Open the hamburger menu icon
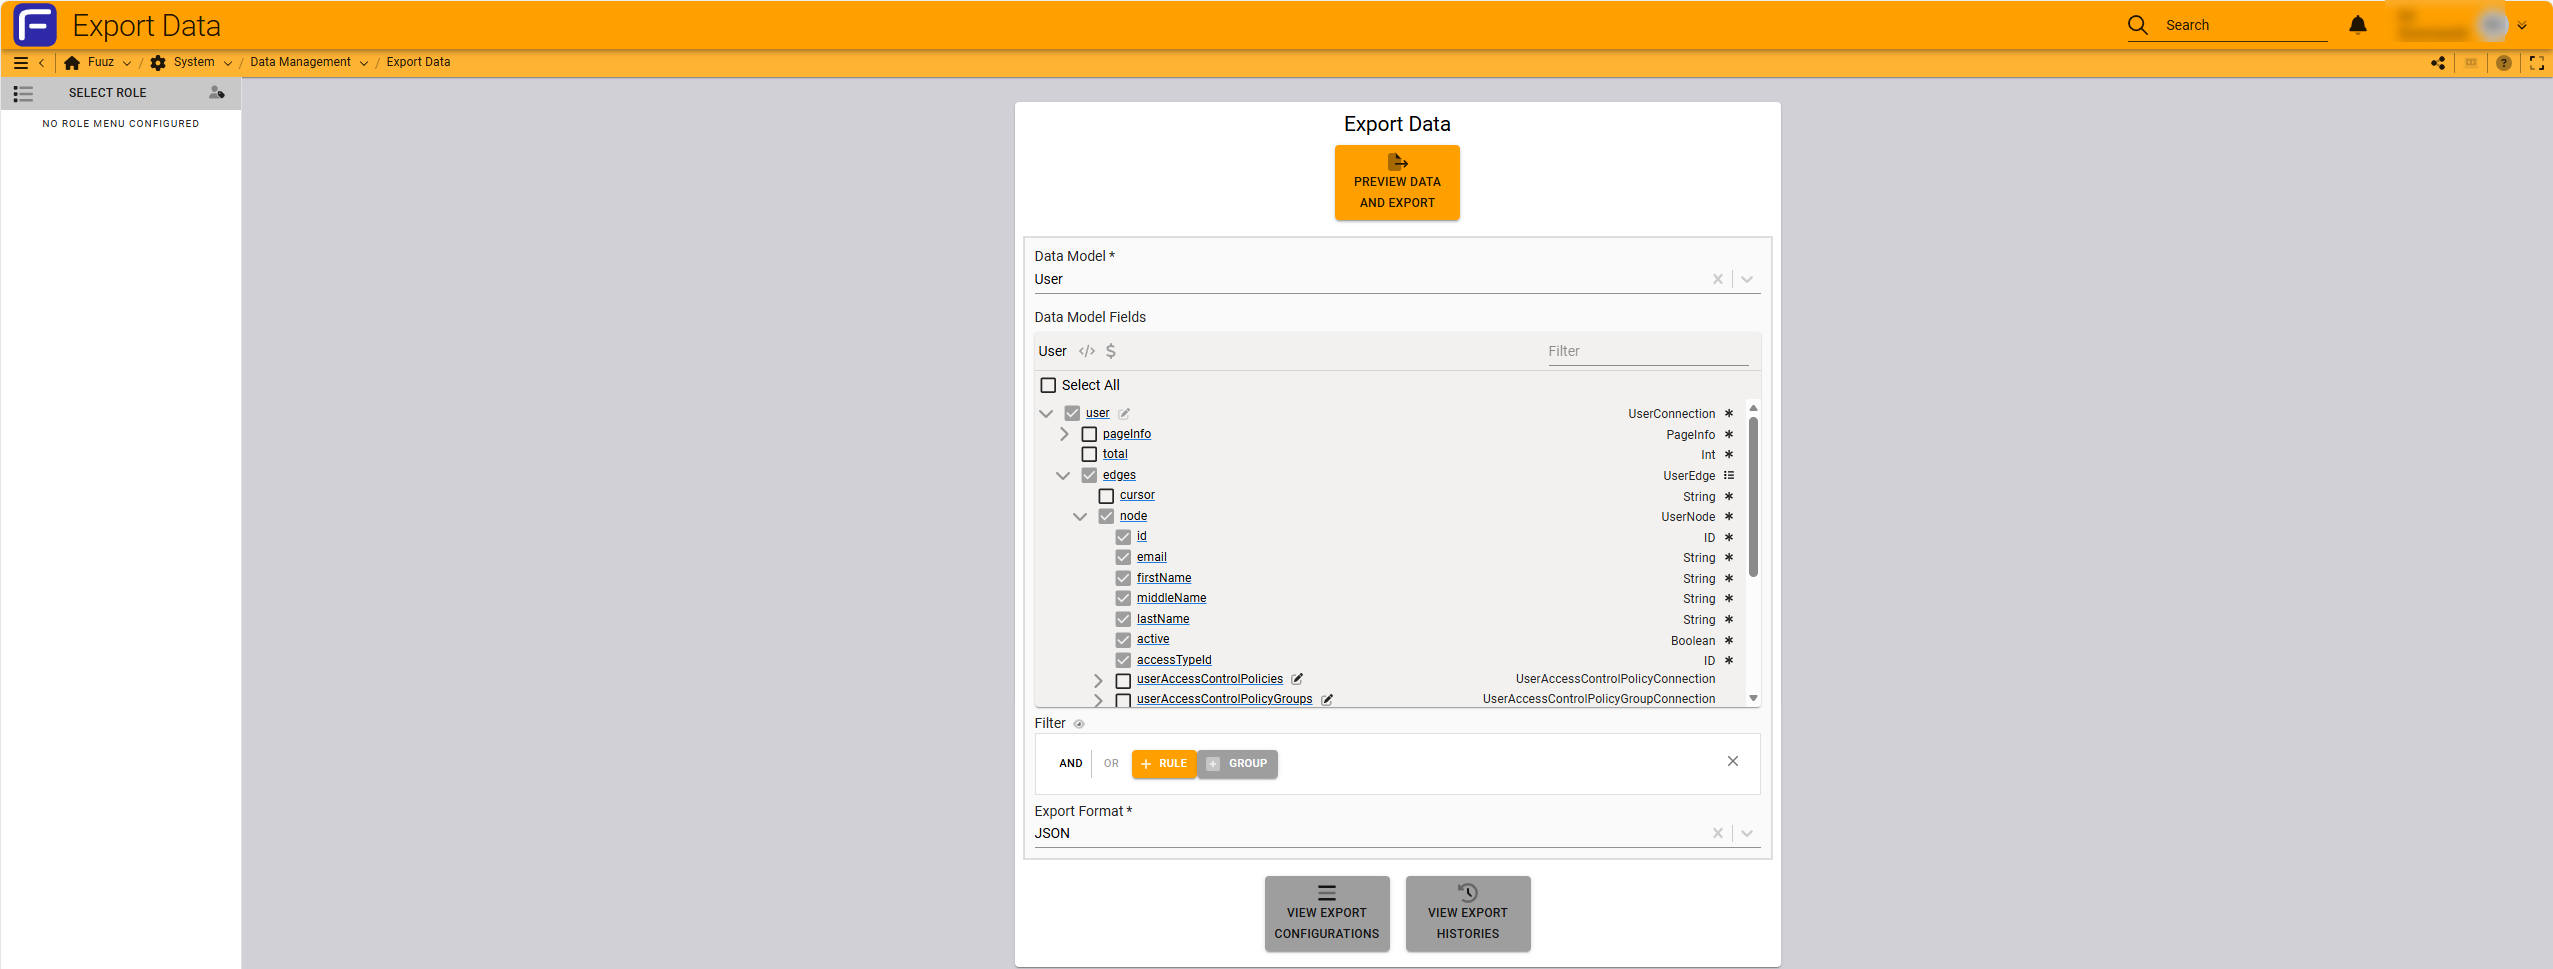This screenshot has width=2553, height=969. click(x=20, y=63)
